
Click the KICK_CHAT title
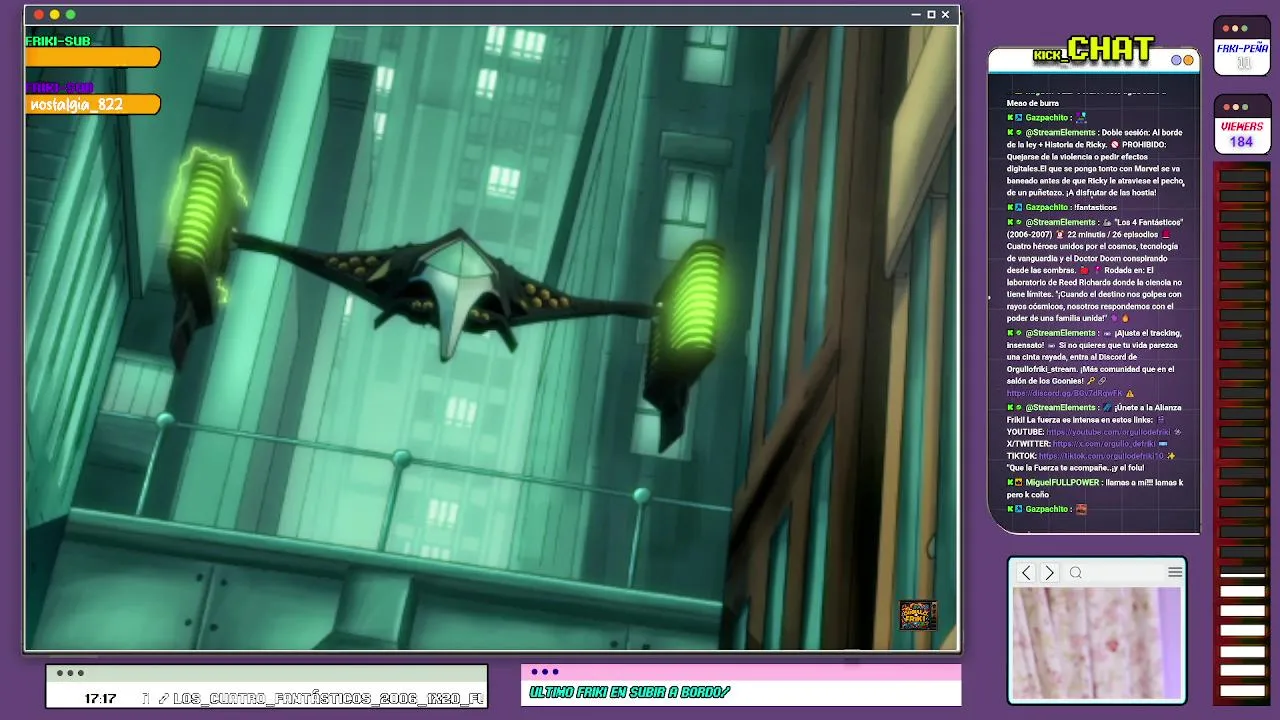[x=1094, y=49]
